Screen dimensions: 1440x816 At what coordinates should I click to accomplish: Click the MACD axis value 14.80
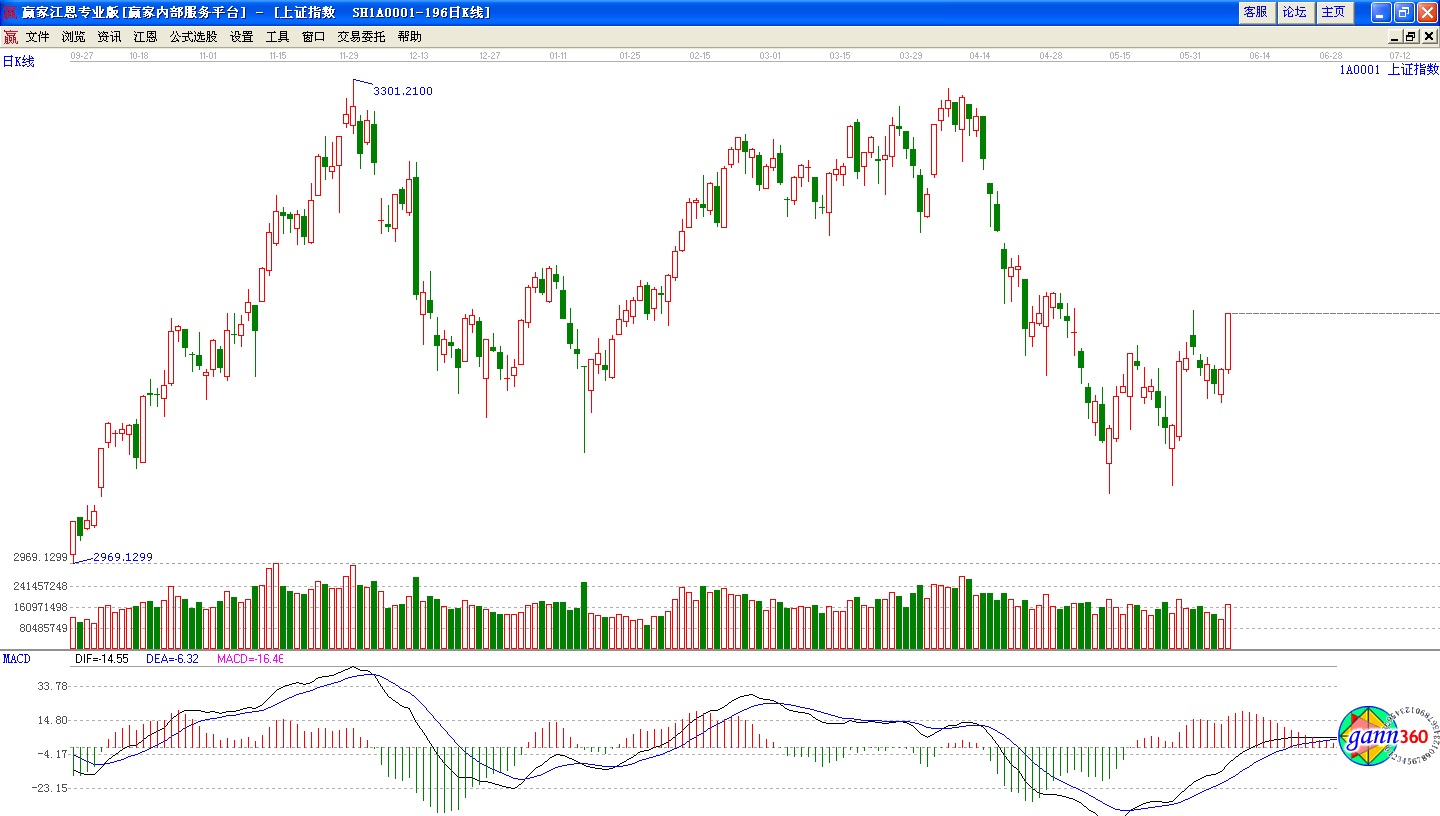51,720
